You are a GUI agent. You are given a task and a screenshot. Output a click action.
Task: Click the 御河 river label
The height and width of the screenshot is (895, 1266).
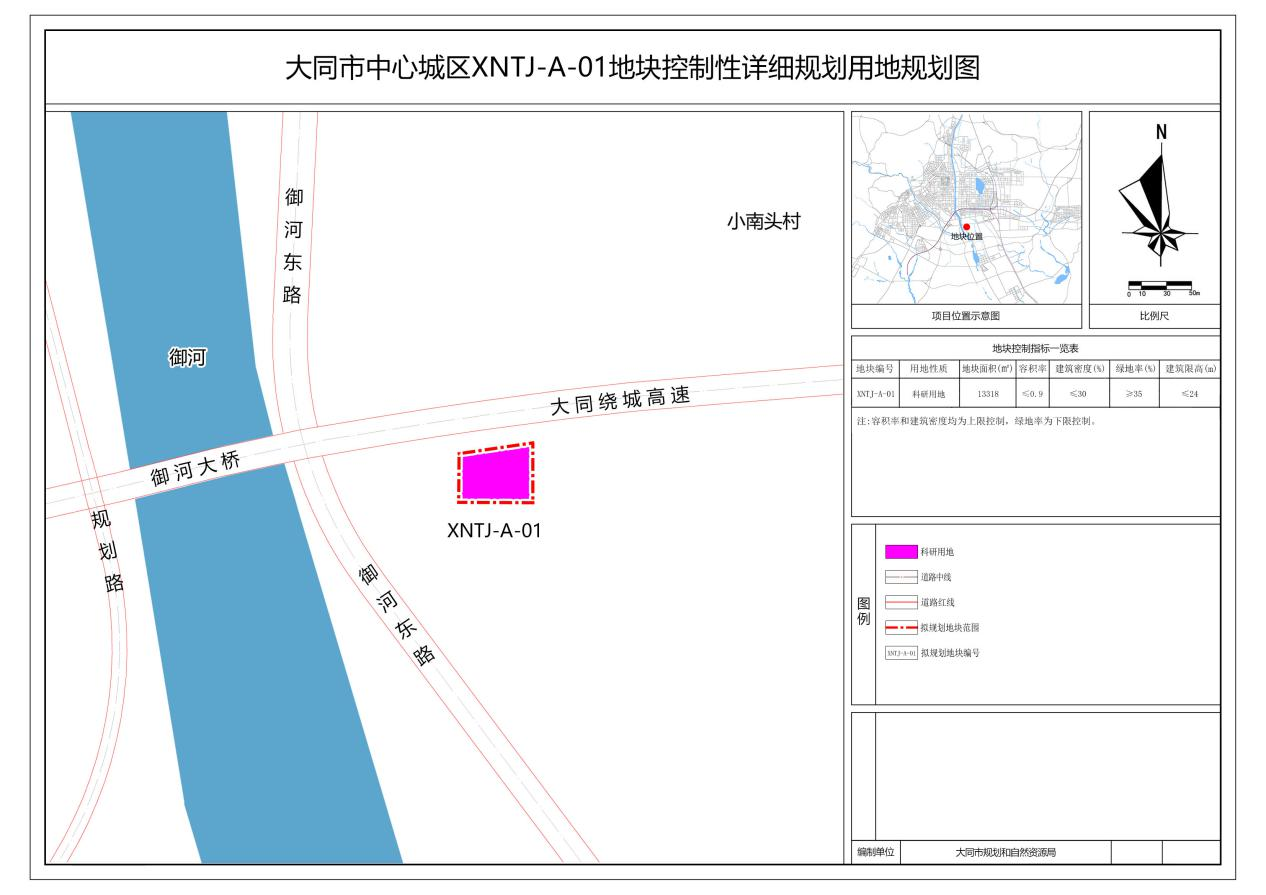(187, 358)
